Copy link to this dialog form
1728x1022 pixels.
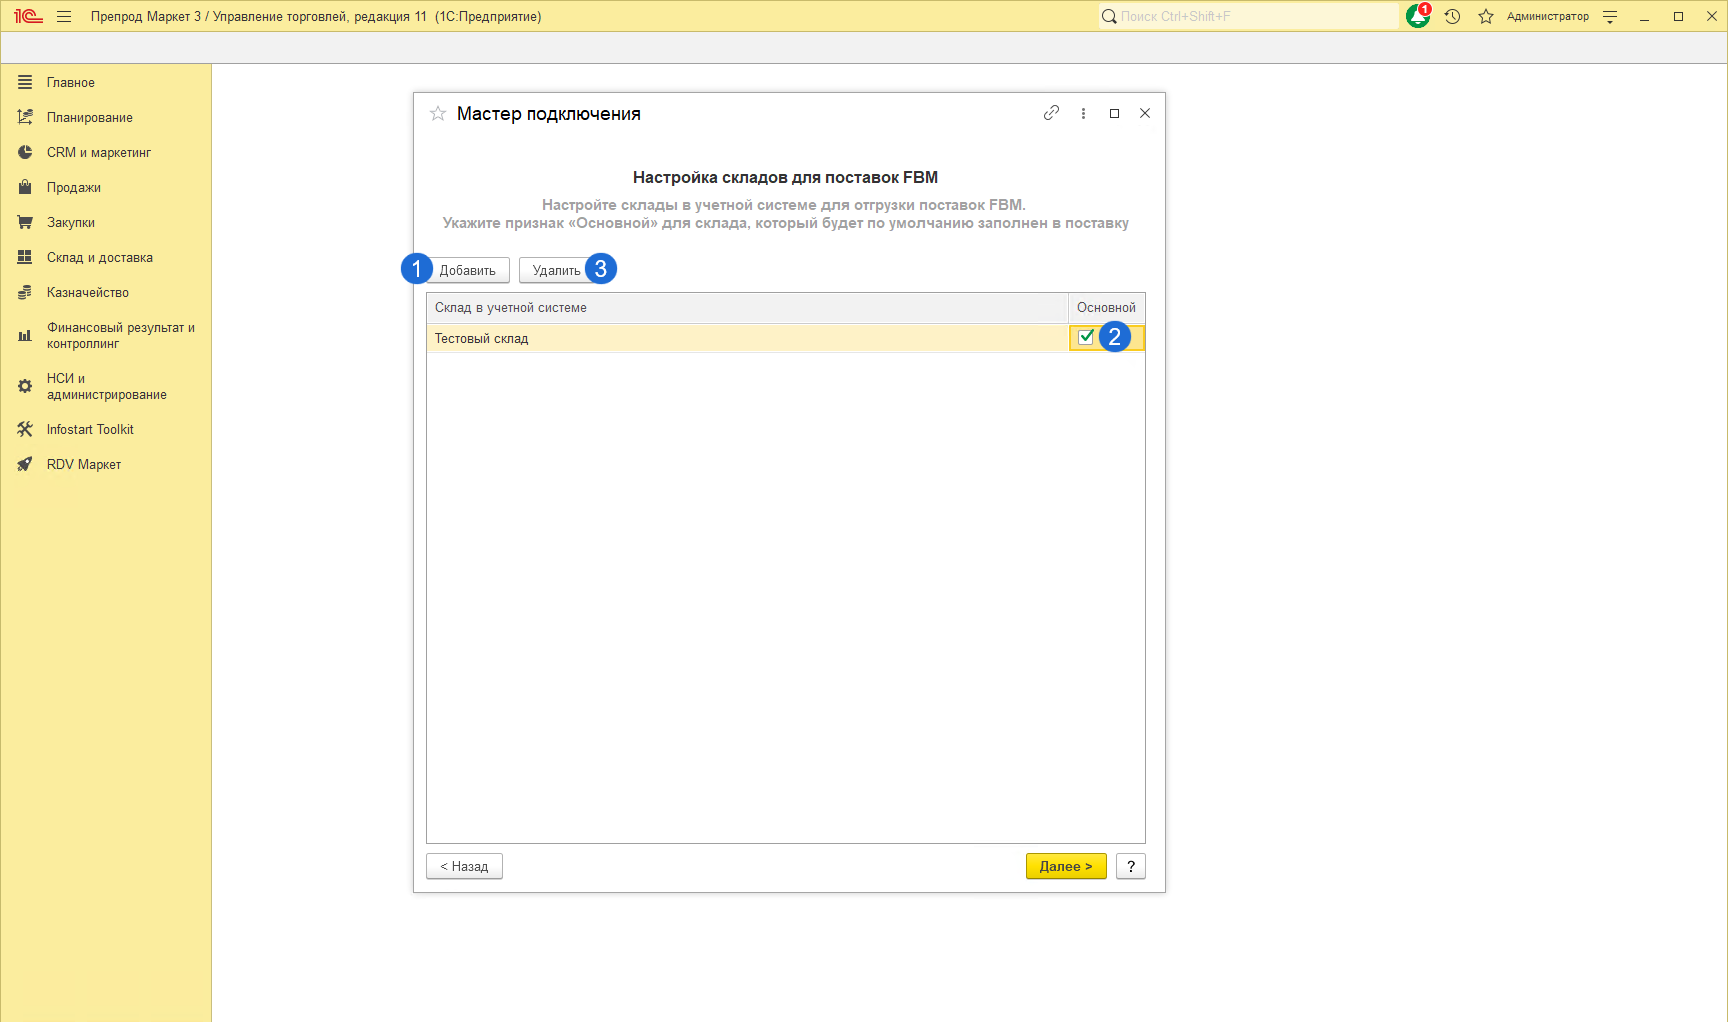coord(1051,113)
